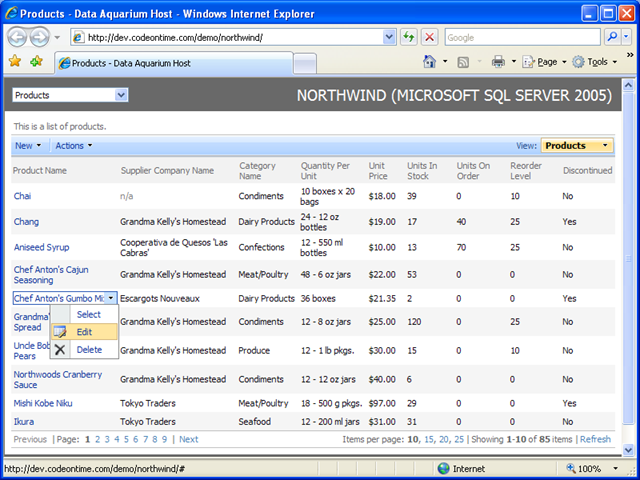Open the zoom level dropdown arrow
640x480 pixels.
[x=615, y=469]
